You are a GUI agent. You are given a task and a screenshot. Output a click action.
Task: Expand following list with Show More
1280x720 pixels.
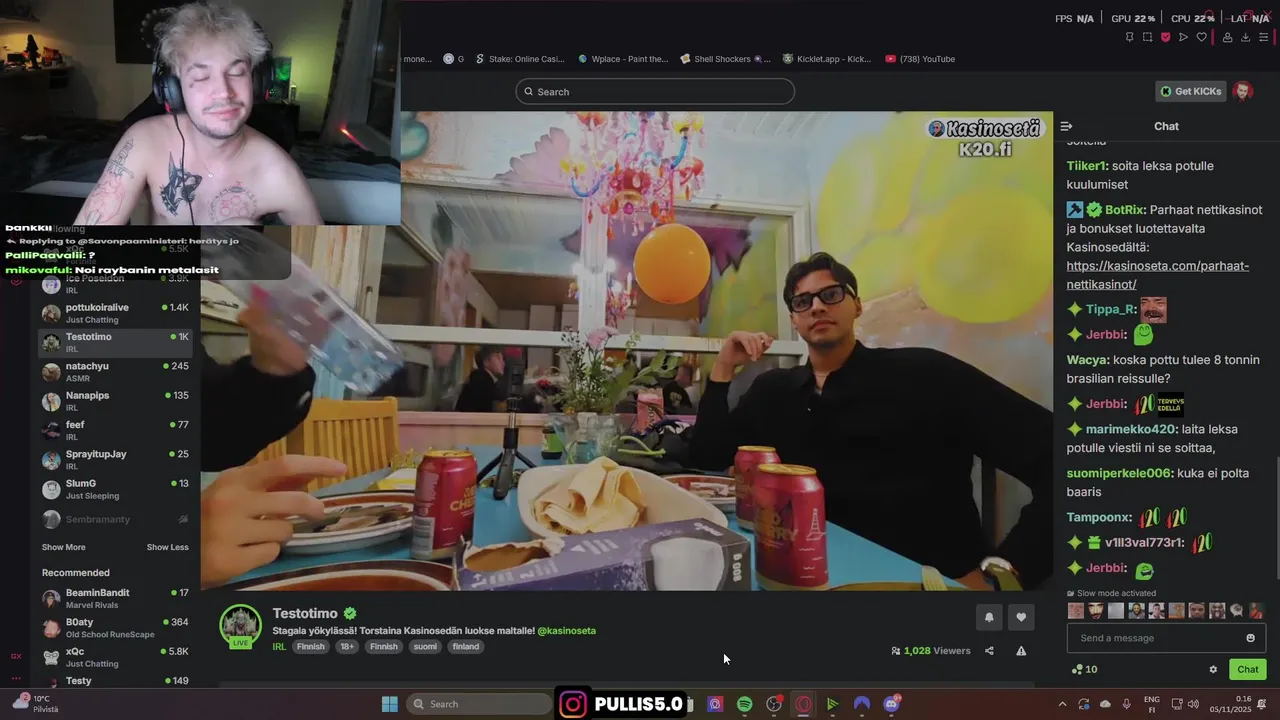[63, 547]
